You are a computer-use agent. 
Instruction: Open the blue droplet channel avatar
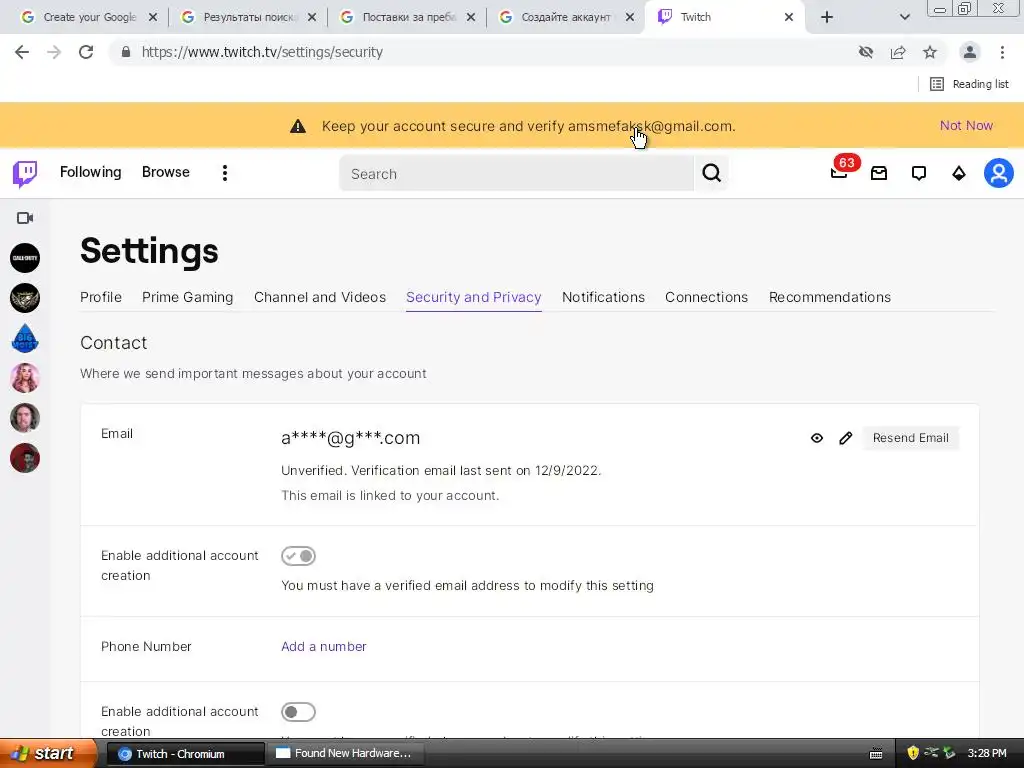25,338
